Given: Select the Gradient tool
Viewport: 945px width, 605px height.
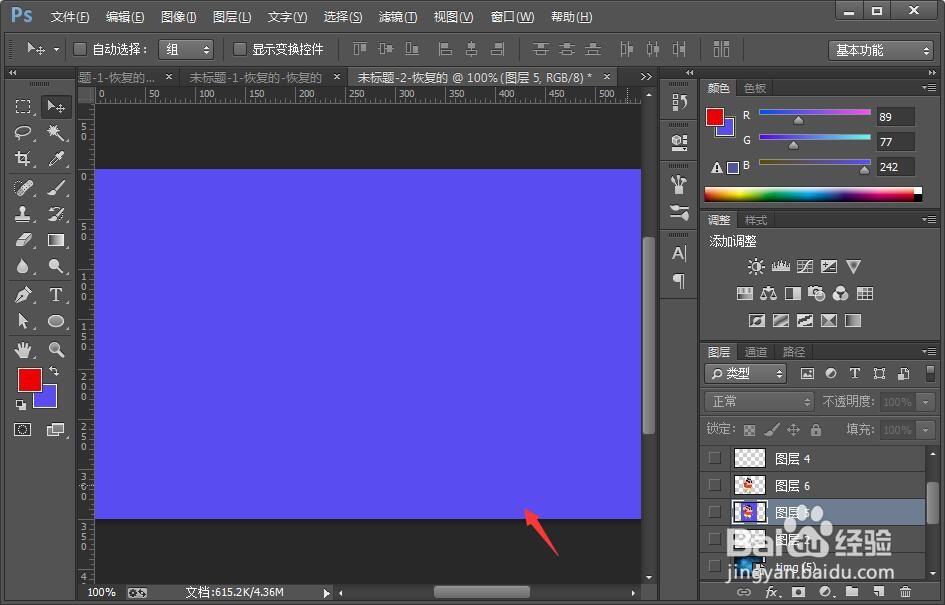Looking at the screenshot, I should point(56,240).
